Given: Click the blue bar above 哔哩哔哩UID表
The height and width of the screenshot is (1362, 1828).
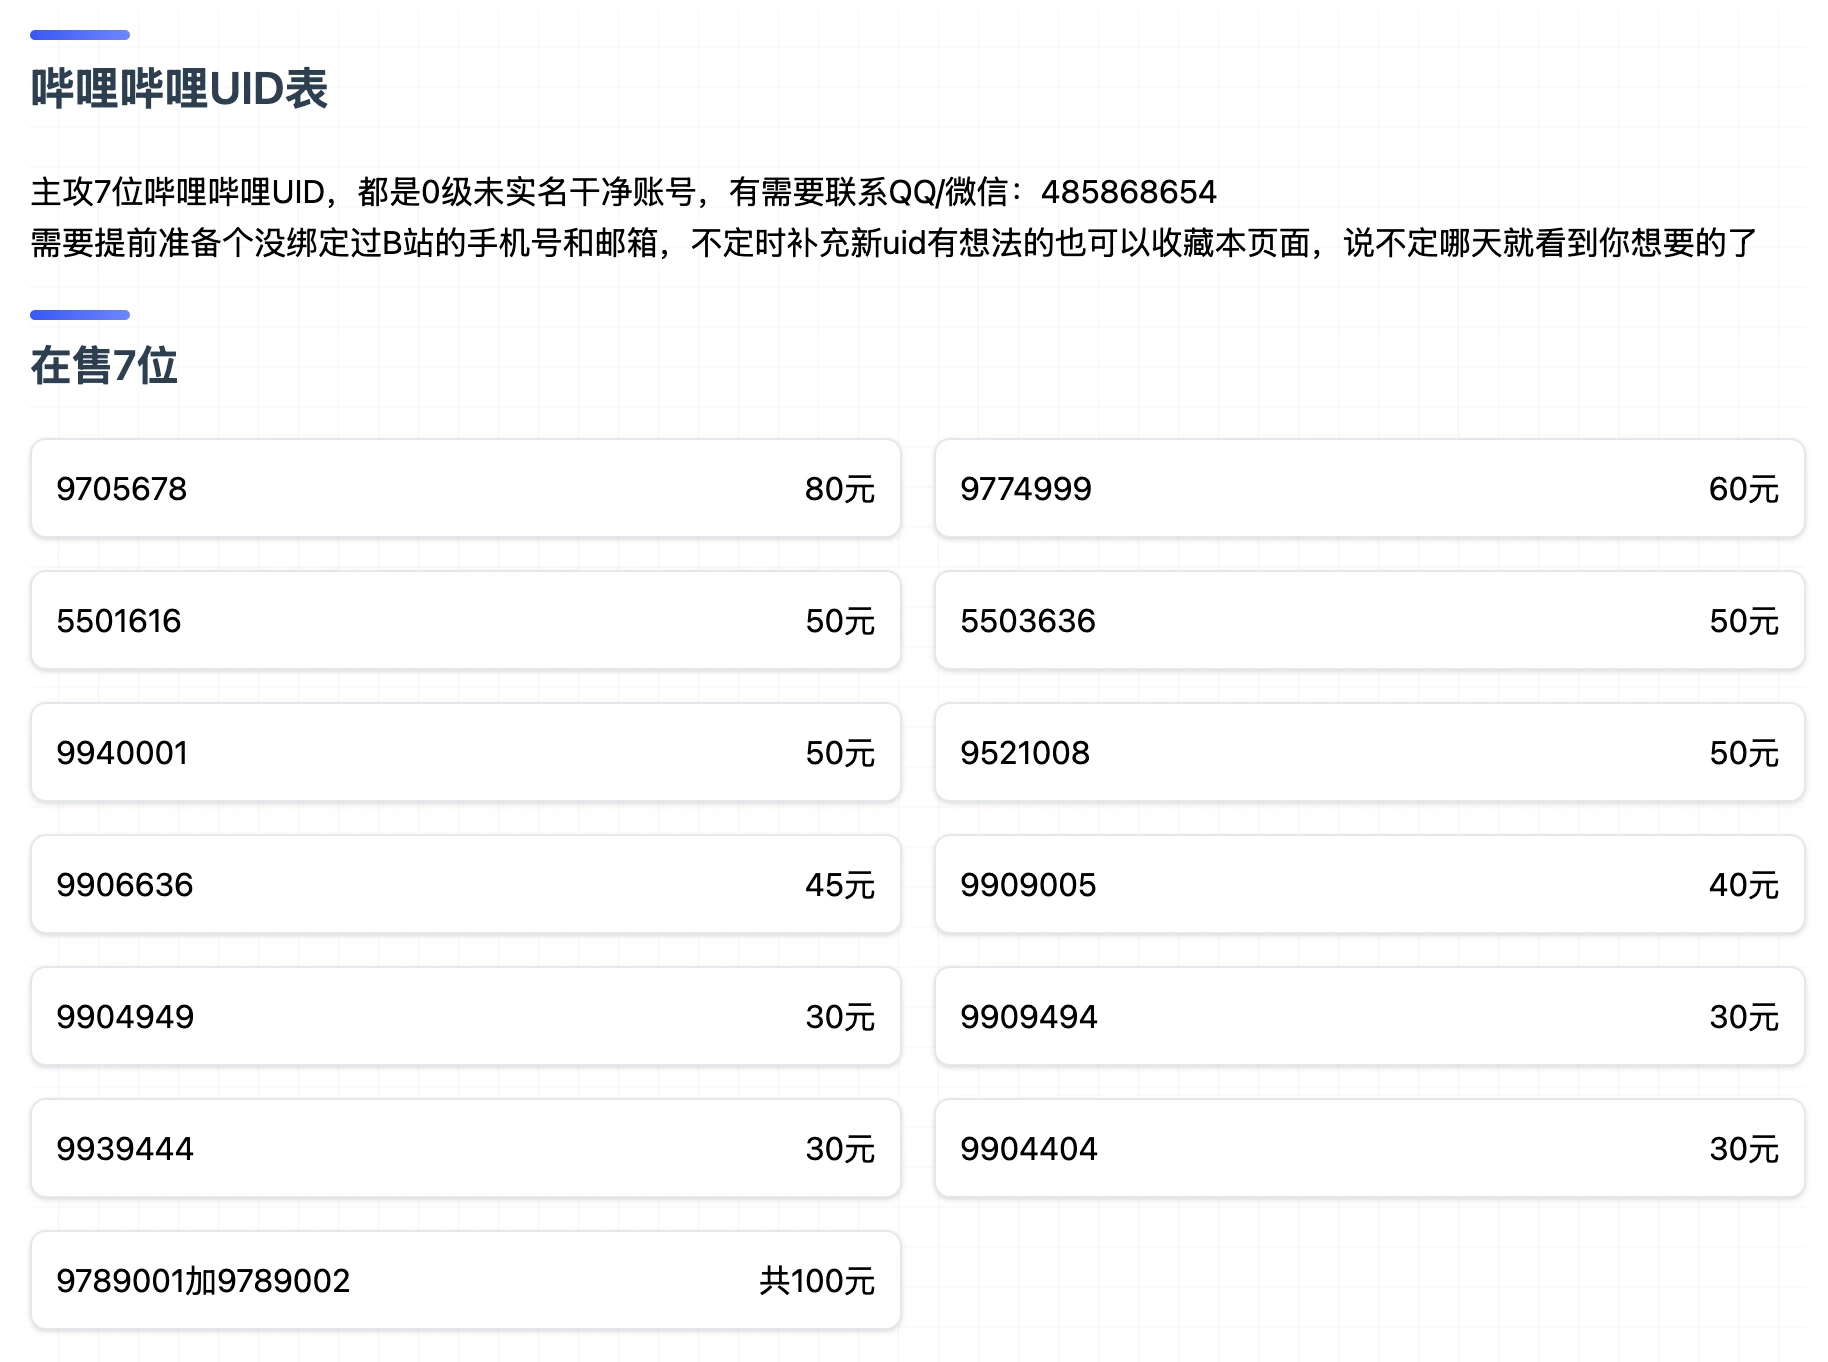Looking at the screenshot, I should (x=80, y=35).
